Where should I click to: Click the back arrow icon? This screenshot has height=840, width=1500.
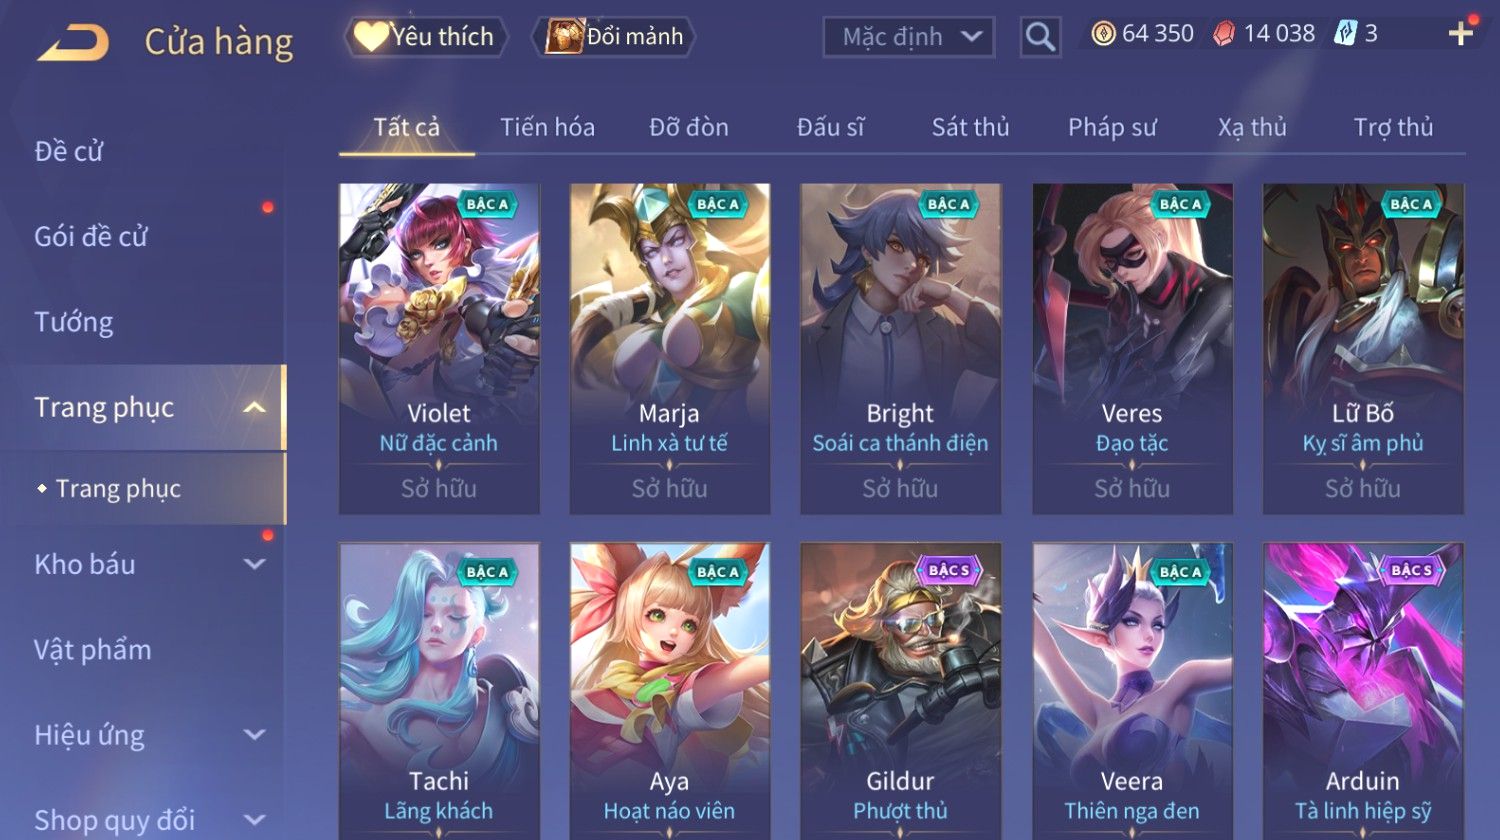tap(73, 43)
